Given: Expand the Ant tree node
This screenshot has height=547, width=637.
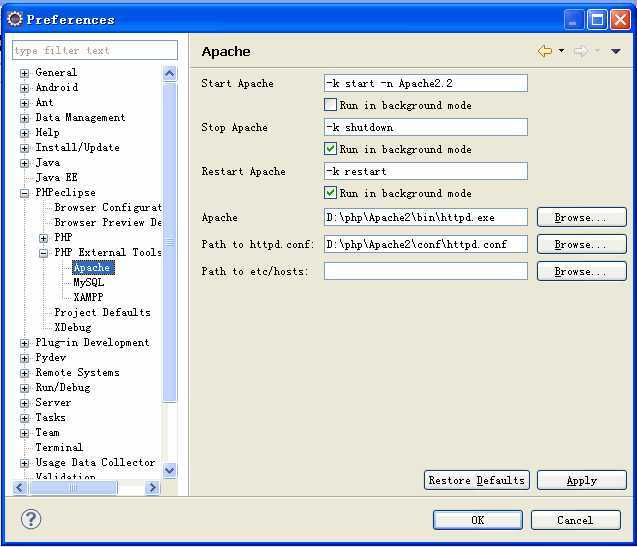Looking at the screenshot, I should [x=24, y=103].
